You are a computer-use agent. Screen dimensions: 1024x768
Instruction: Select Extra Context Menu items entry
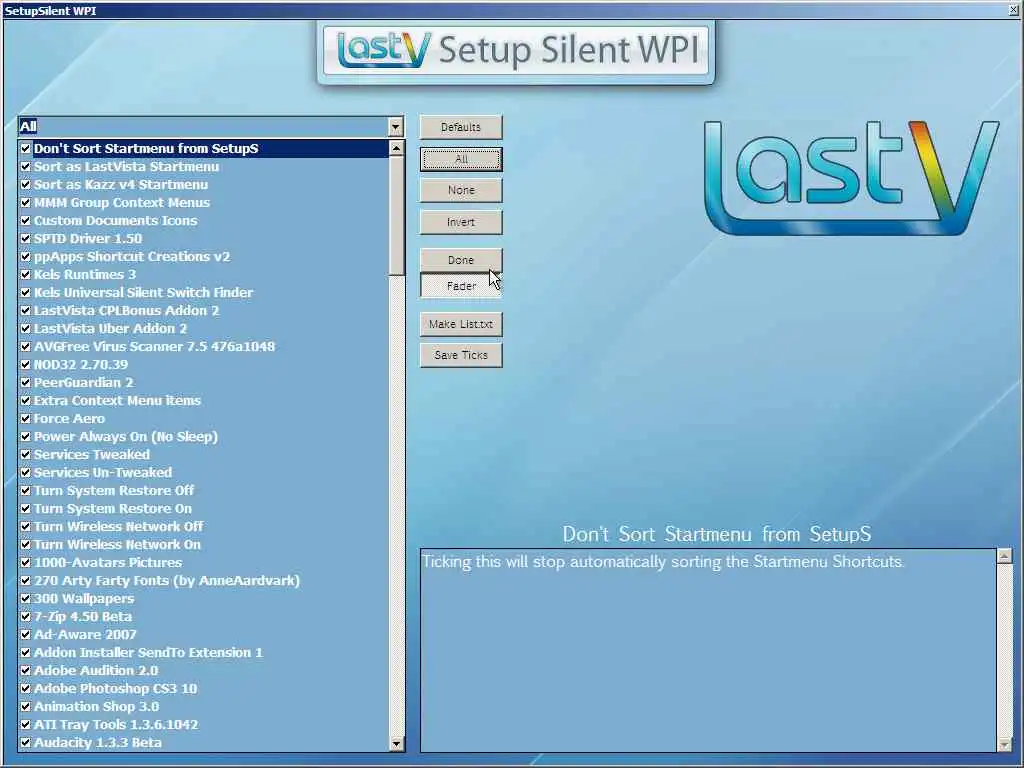click(117, 400)
